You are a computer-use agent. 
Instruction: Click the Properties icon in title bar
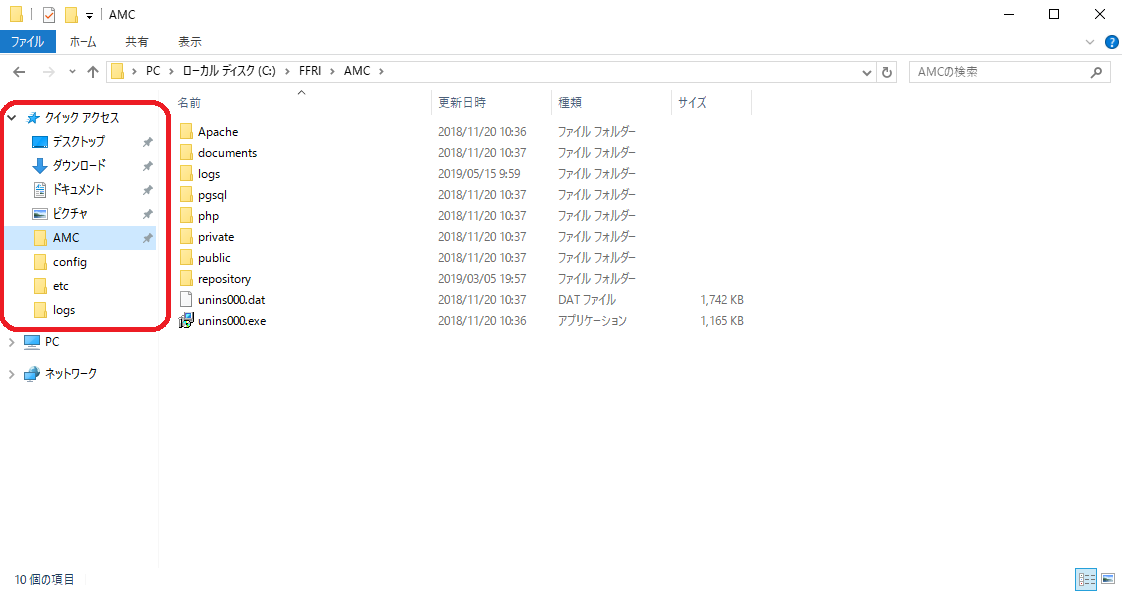(x=49, y=14)
